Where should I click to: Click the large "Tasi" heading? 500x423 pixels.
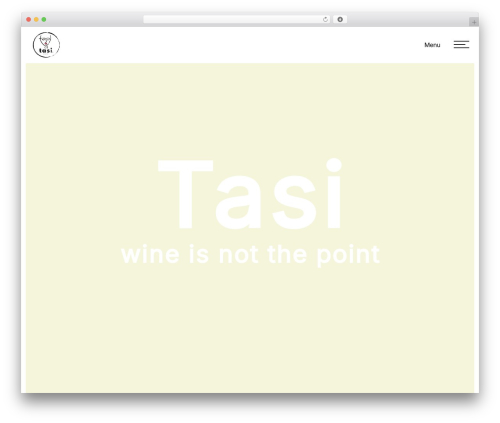point(250,194)
